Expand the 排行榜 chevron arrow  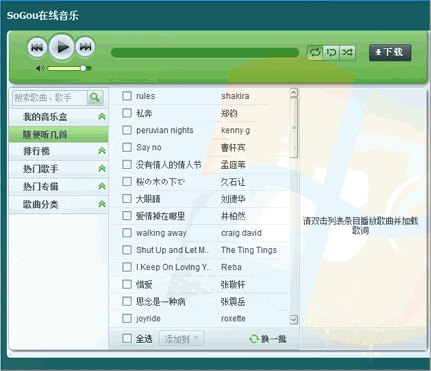[102, 151]
